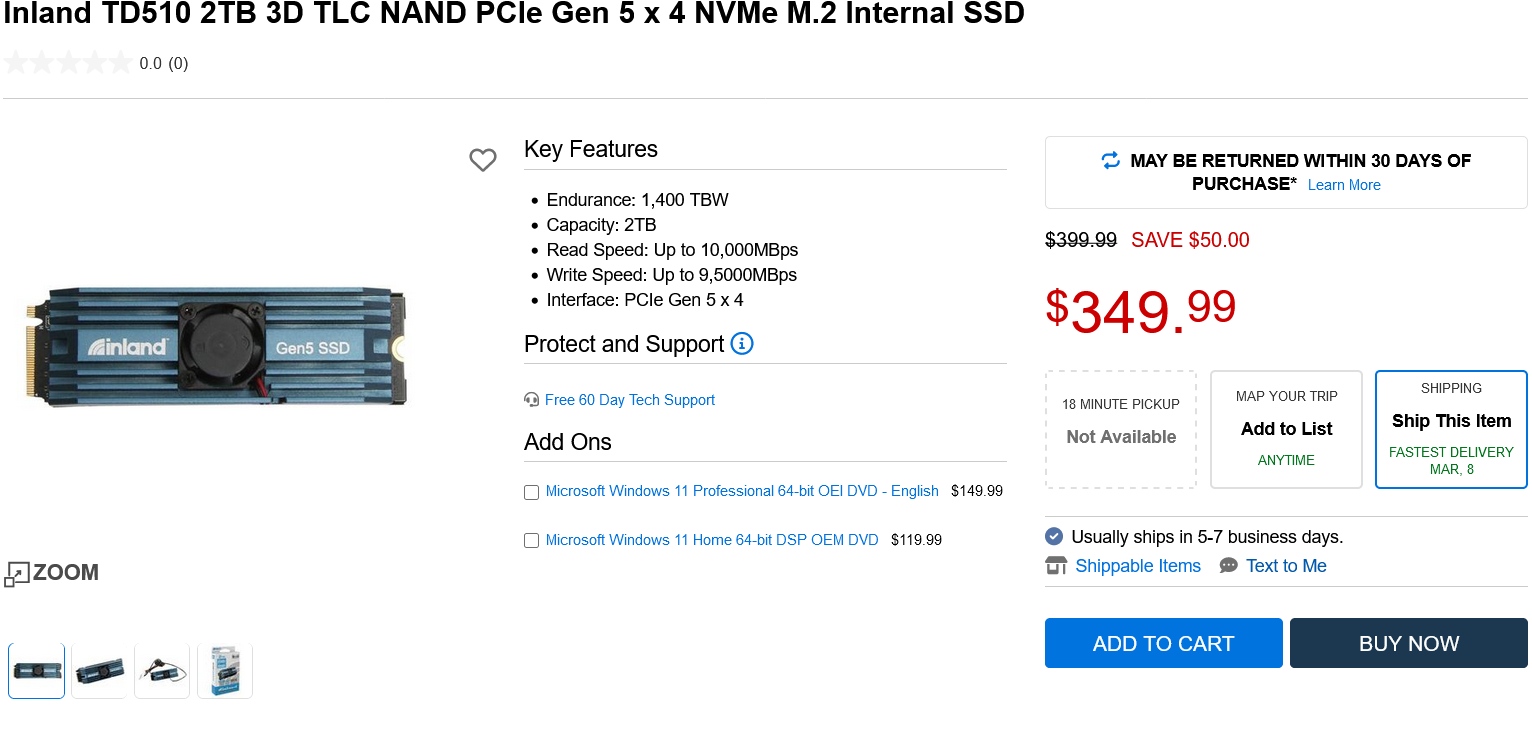Click the heart wishlist icon
The height and width of the screenshot is (751, 1532).
point(483,160)
